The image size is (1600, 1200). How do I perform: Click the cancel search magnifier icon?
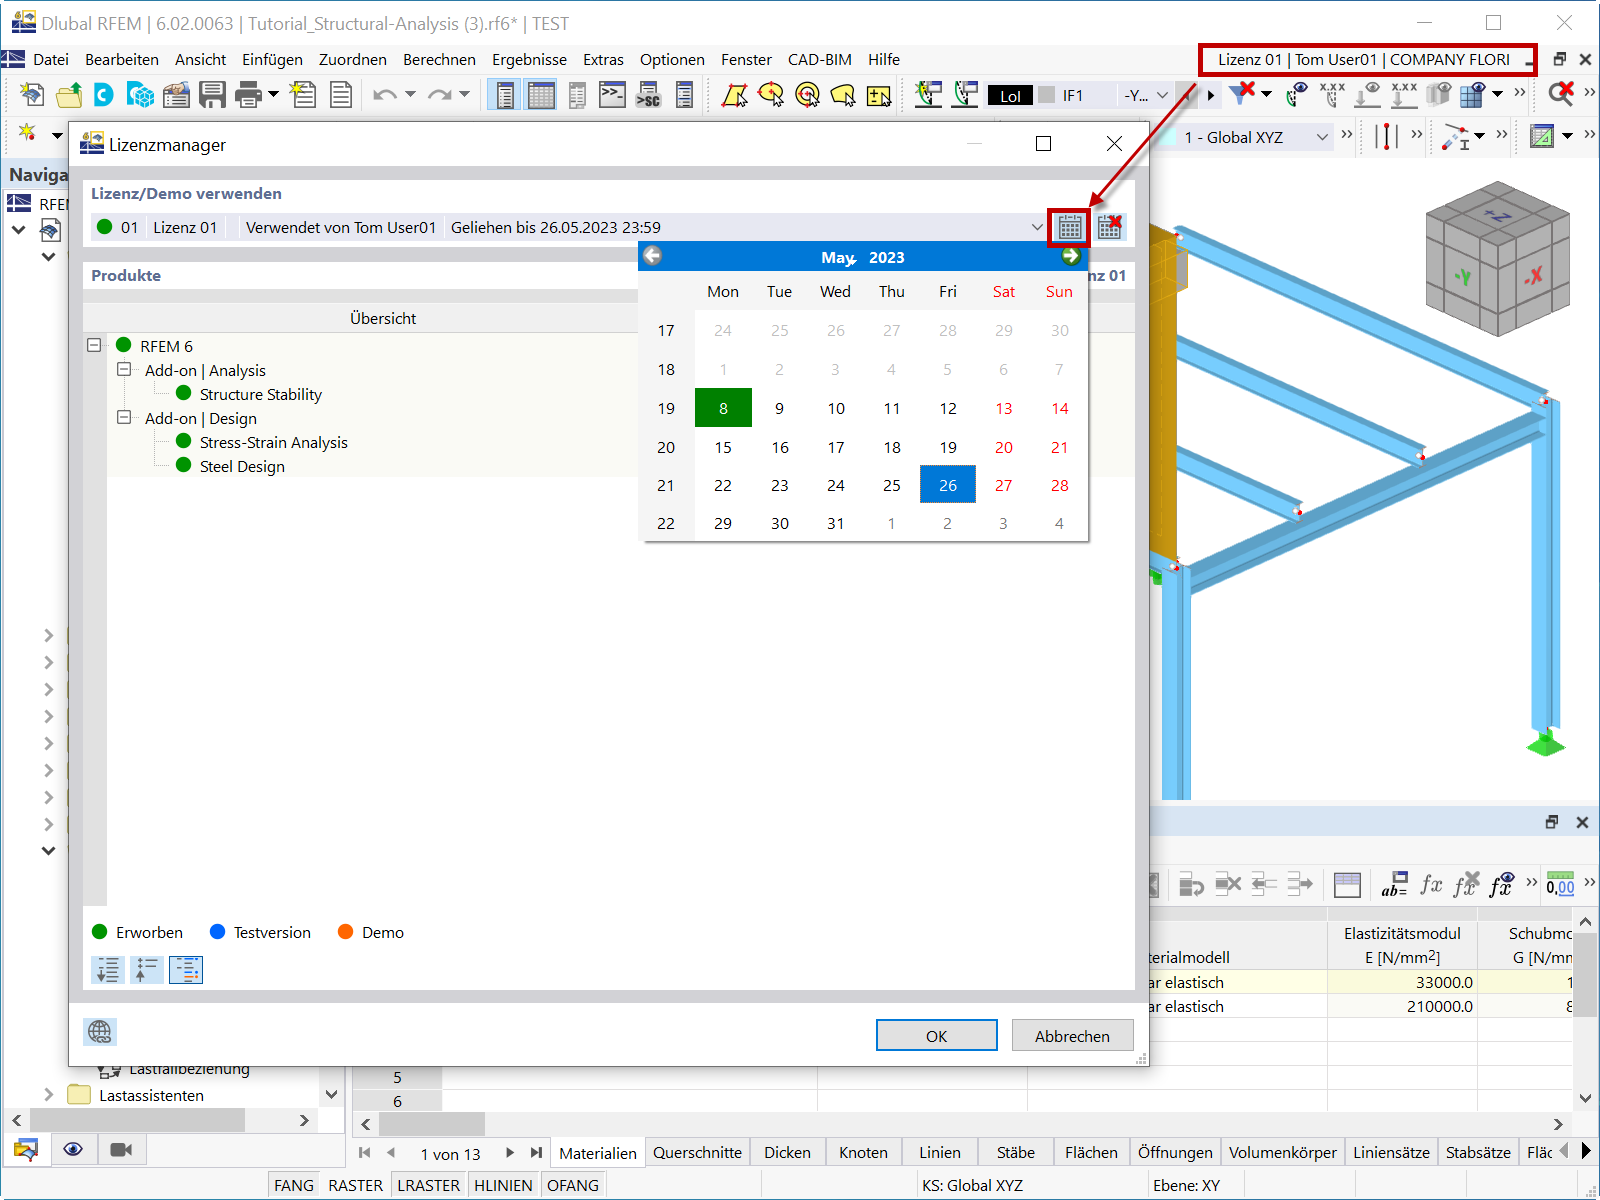[1561, 93]
